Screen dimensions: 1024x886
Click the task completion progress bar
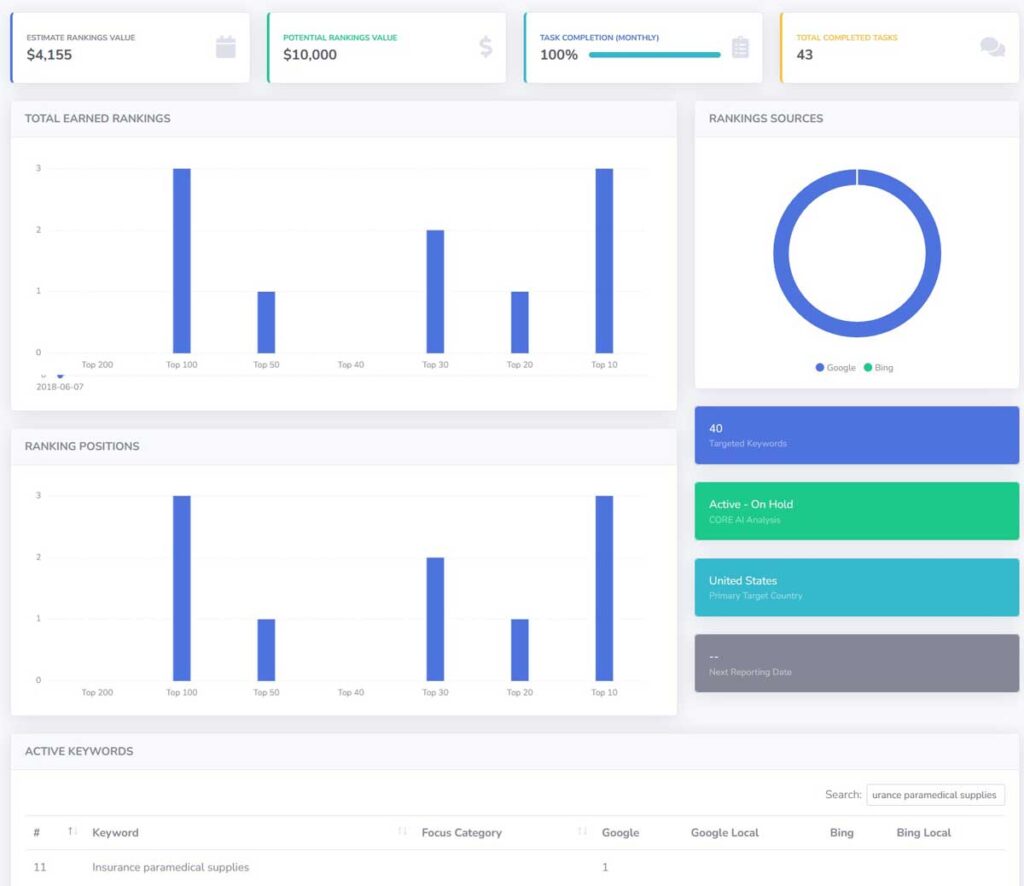click(654, 55)
